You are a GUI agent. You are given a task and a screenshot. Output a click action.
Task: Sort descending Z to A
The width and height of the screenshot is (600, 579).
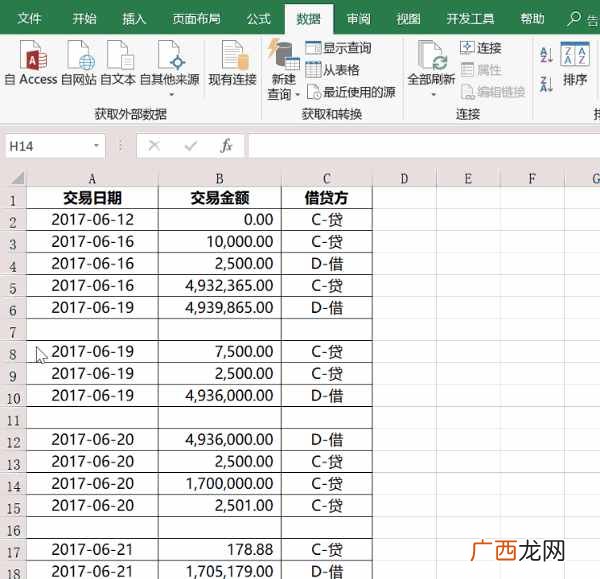pyautogui.click(x=546, y=84)
